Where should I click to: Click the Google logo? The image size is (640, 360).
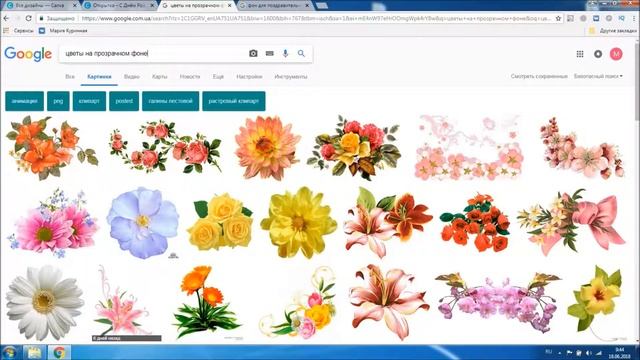(28, 54)
